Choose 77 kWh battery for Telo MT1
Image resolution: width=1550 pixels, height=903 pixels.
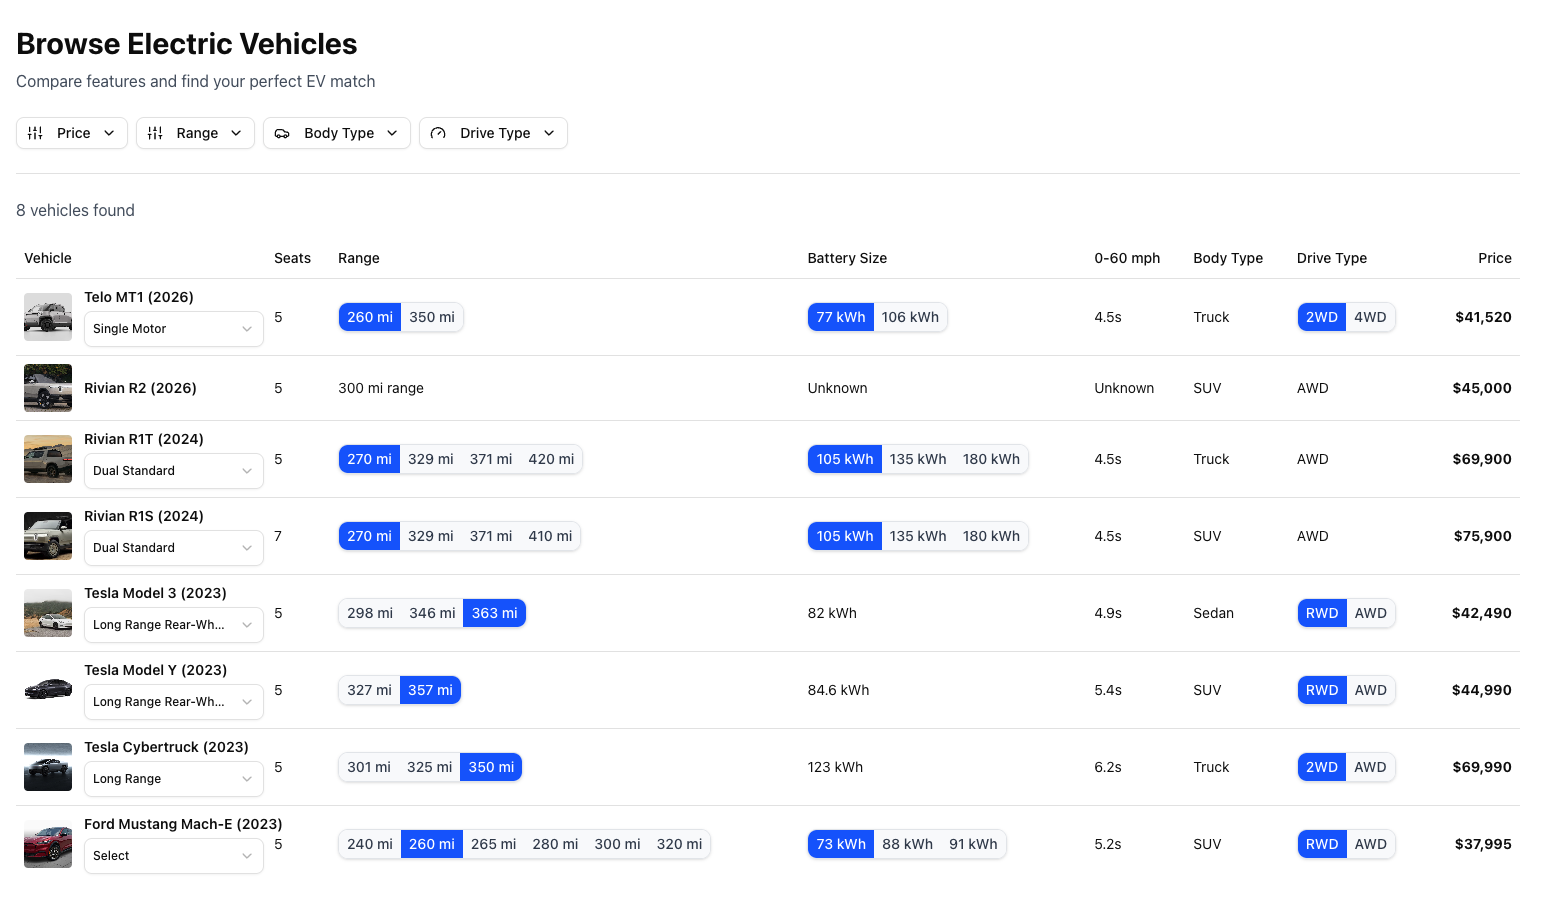click(841, 317)
